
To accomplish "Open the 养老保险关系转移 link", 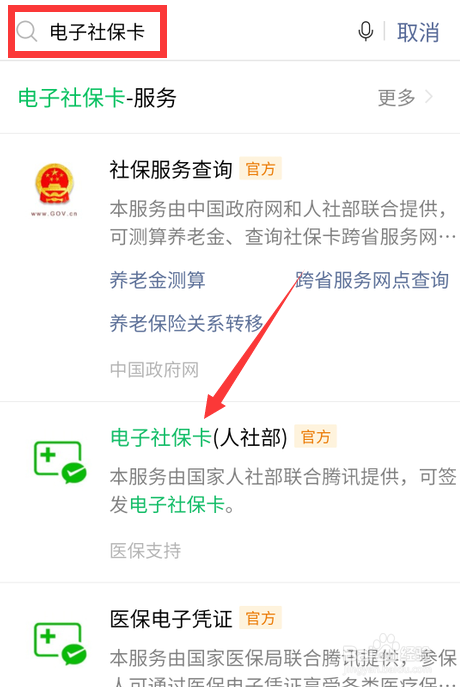I will [186, 323].
